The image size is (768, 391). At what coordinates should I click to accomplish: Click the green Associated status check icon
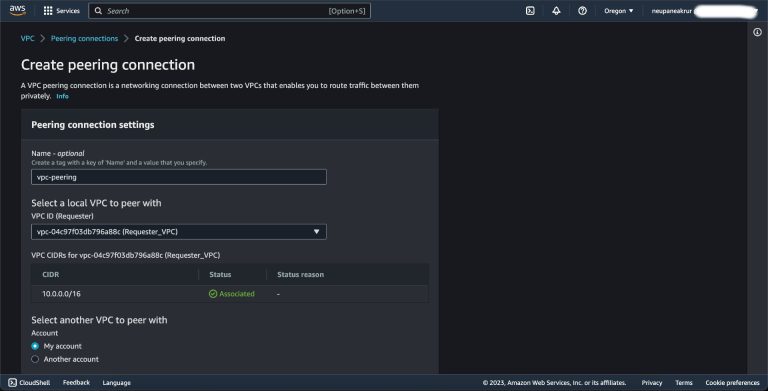tap(213, 294)
